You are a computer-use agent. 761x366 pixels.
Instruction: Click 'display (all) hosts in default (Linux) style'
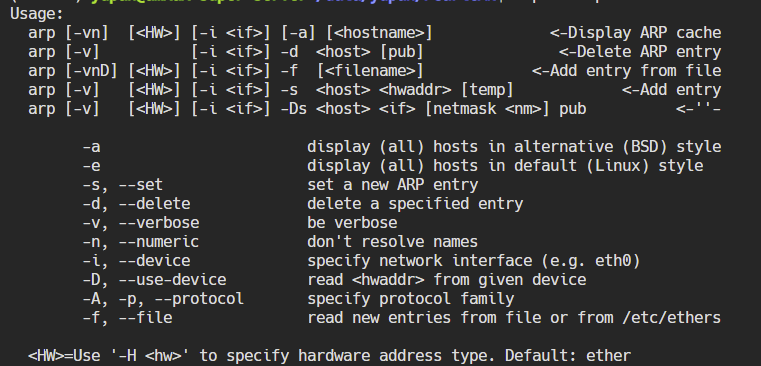point(505,166)
